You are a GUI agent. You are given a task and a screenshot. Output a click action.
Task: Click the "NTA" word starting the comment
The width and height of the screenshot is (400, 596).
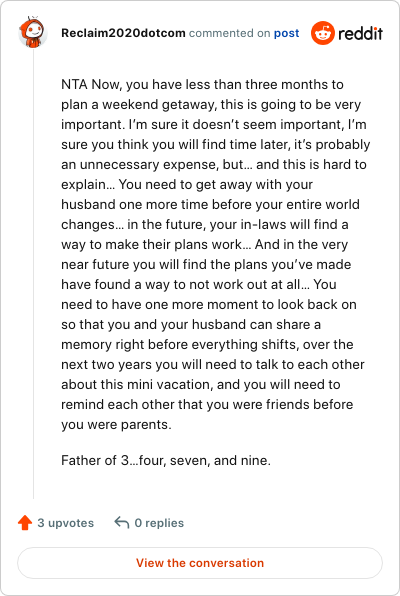[x=74, y=84]
